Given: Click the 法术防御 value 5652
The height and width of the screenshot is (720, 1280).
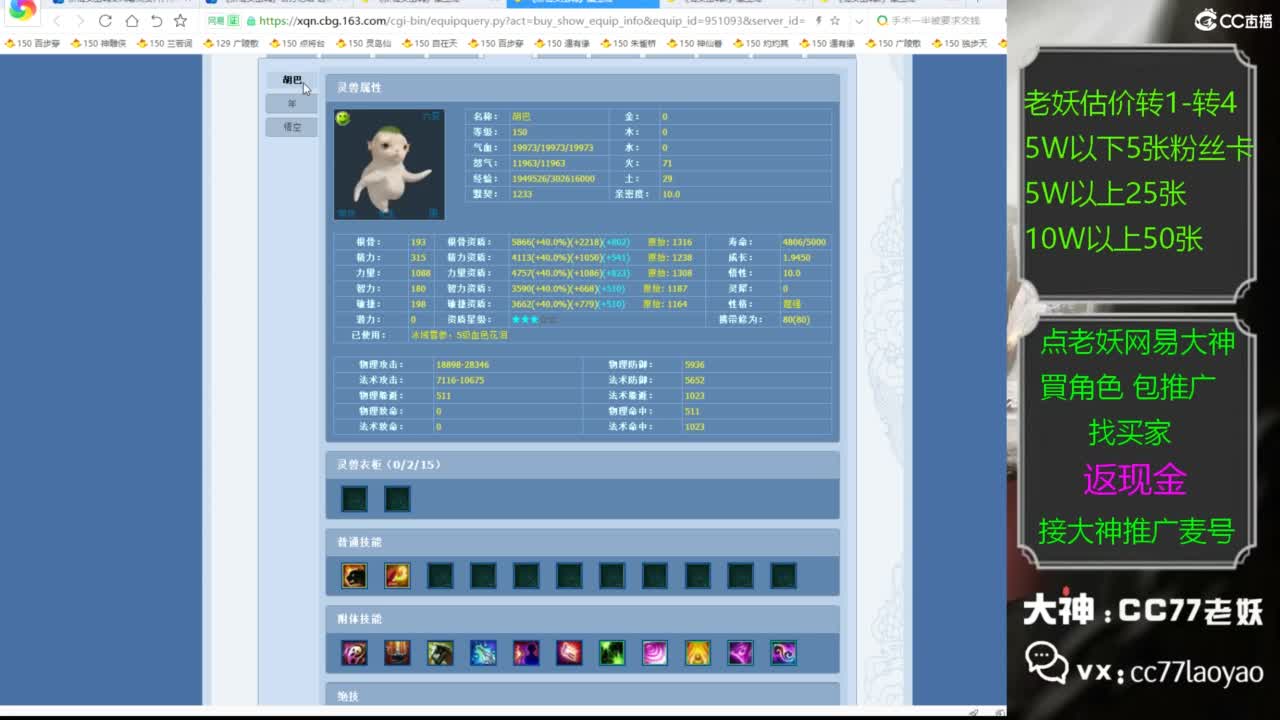Looking at the screenshot, I should (695, 380).
